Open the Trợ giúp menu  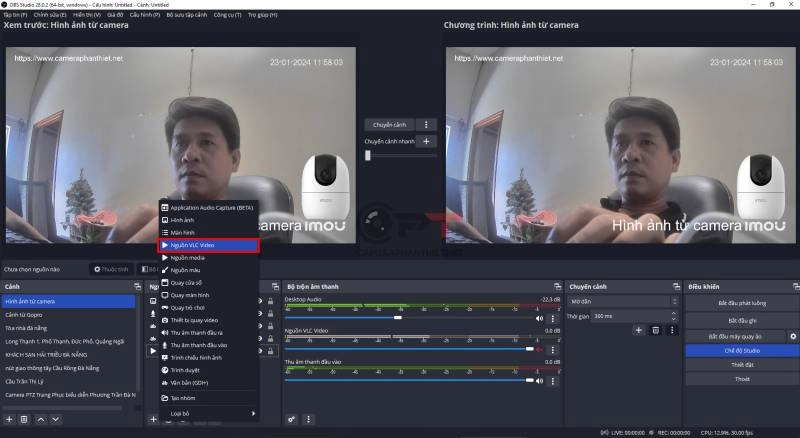(263, 15)
